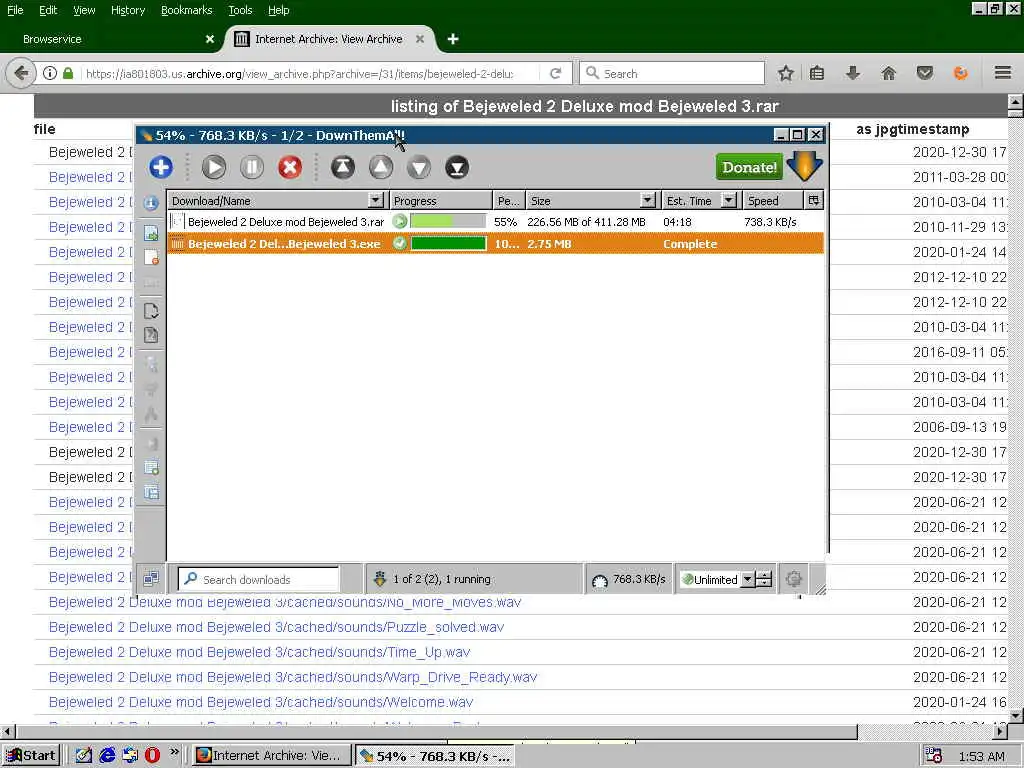This screenshot has width=1024, height=768.
Task: Show site information icon in address bar
Action: 50,73
